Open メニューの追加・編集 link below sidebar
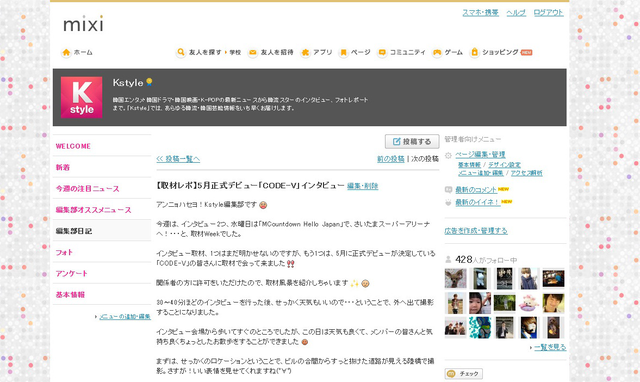Screen dimensions: 640x382 point(125,316)
